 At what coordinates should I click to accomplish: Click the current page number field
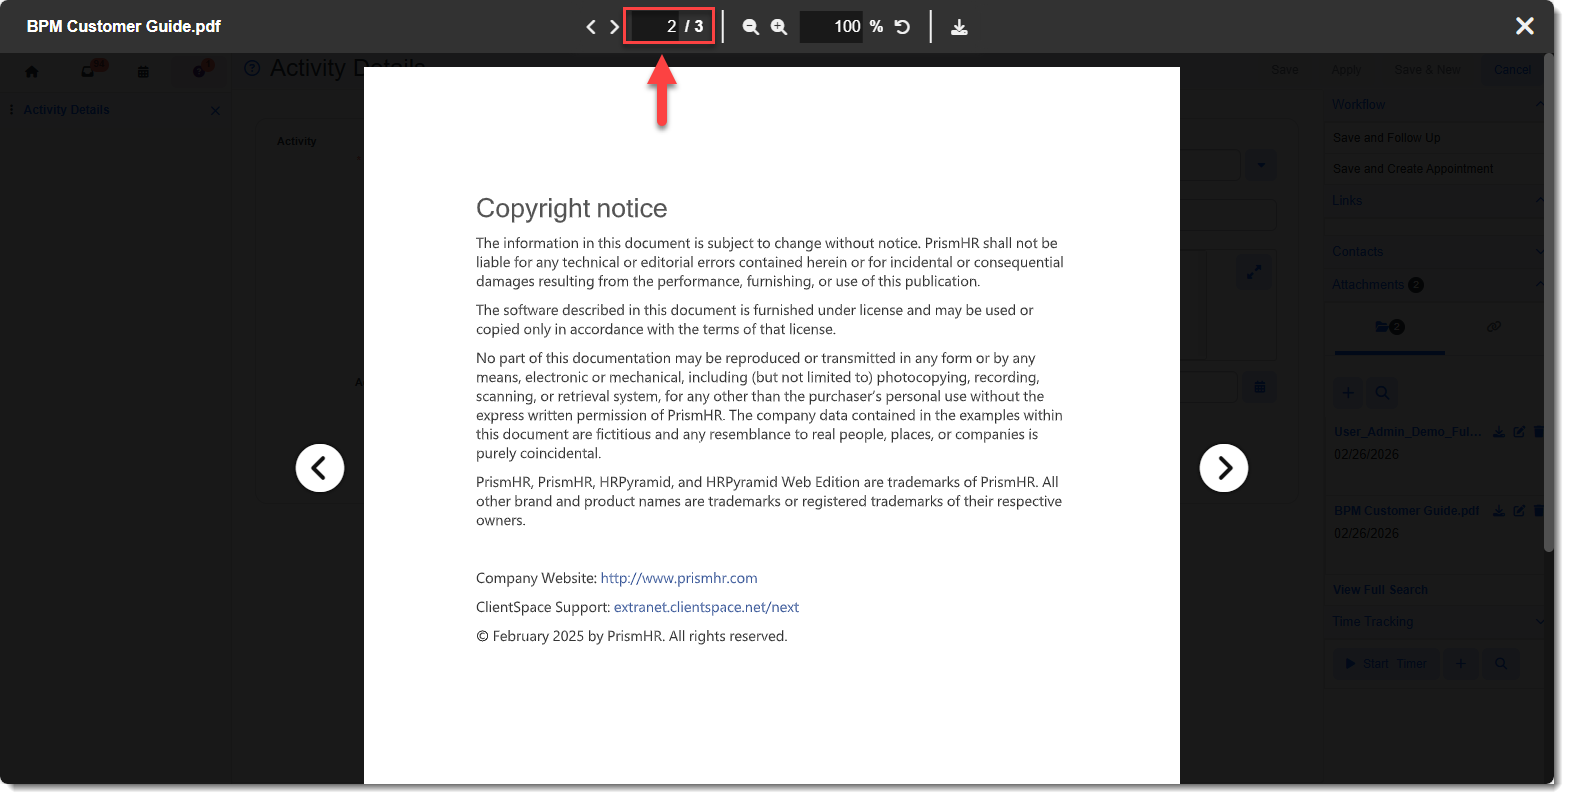coord(657,27)
